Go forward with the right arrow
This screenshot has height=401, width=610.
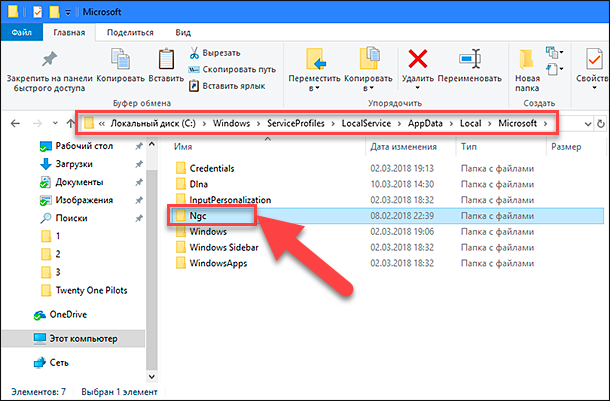coord(37,124)
